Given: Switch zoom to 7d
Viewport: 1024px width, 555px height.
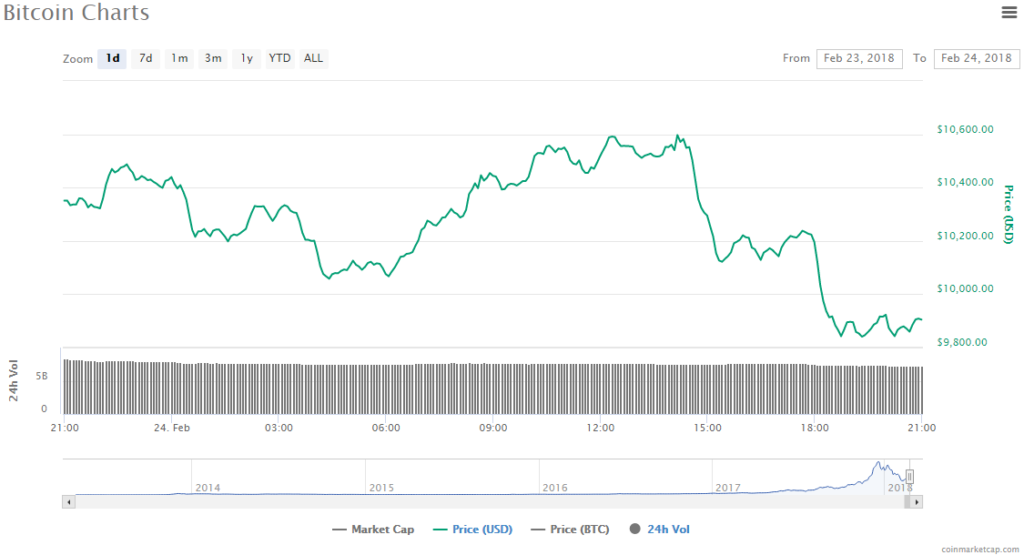Looking at the screenshot, I should click(x=146, y=58).
